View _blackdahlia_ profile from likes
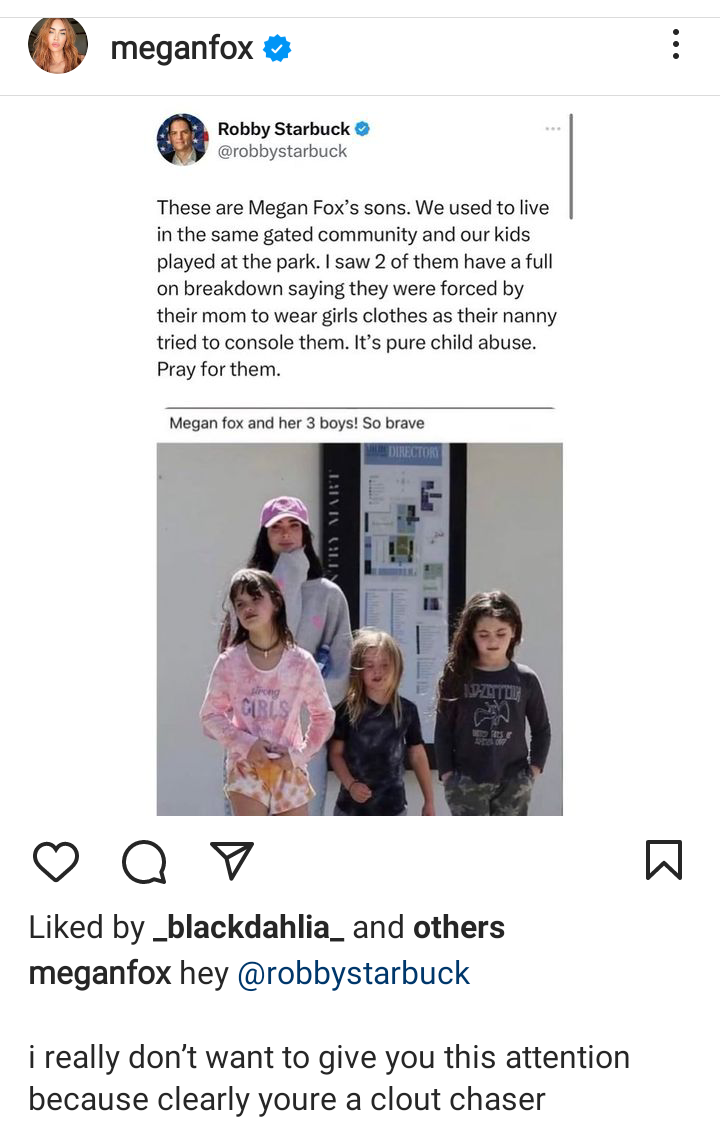This screenshot has width=720, height=1144. click(248, 927)
